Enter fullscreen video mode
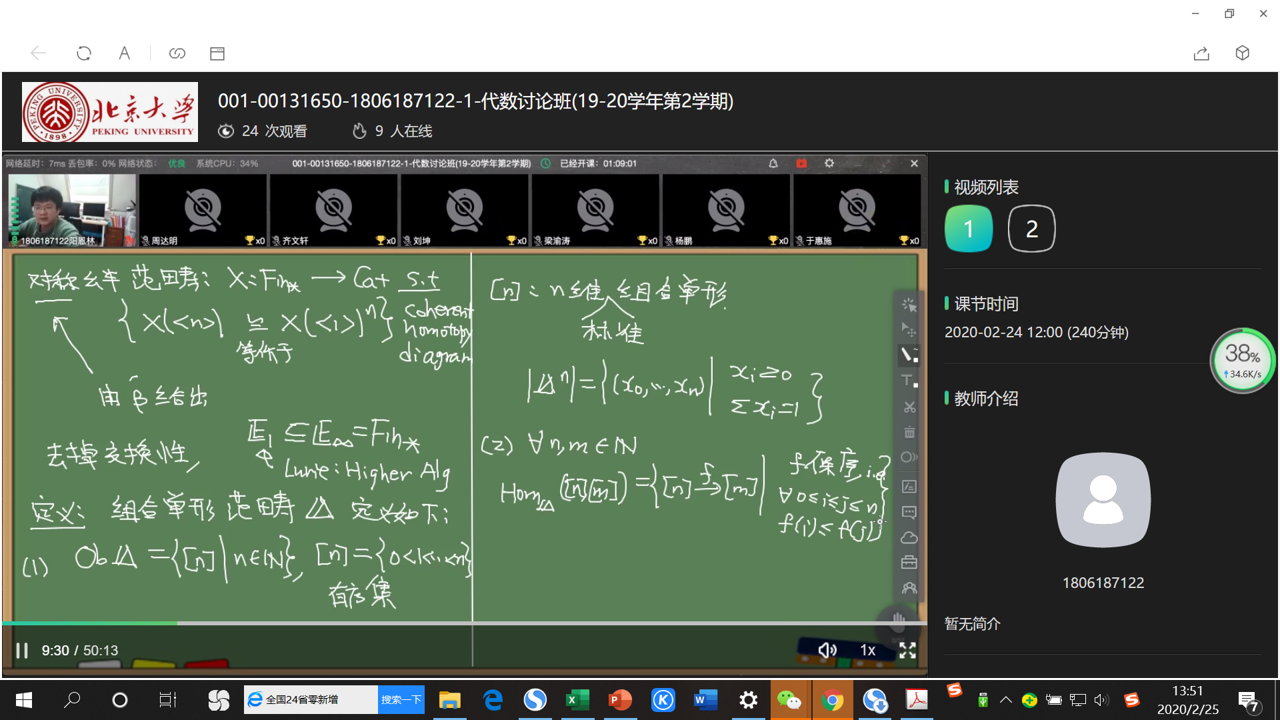 click(907, 650)
